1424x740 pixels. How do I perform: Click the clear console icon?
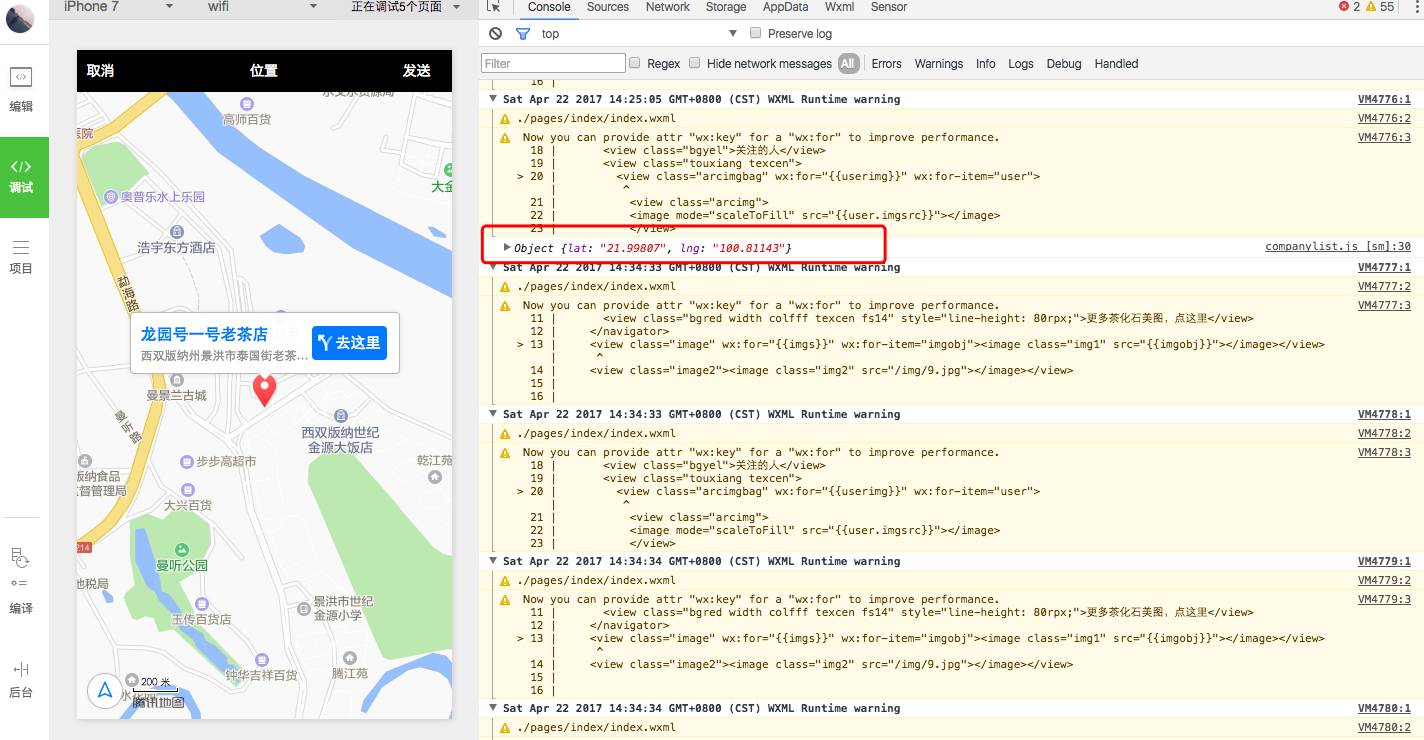(x=495, y=34)
